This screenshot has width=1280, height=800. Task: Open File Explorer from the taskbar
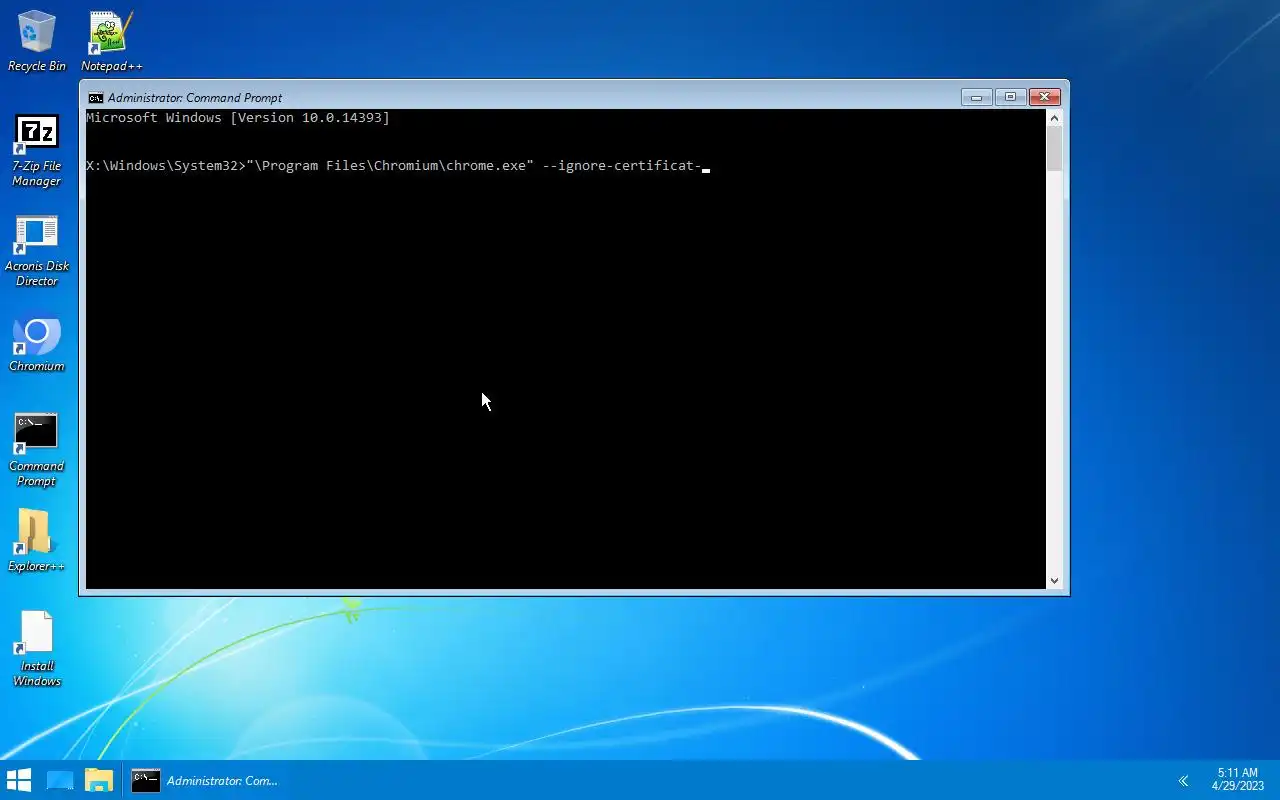(99, 780)
